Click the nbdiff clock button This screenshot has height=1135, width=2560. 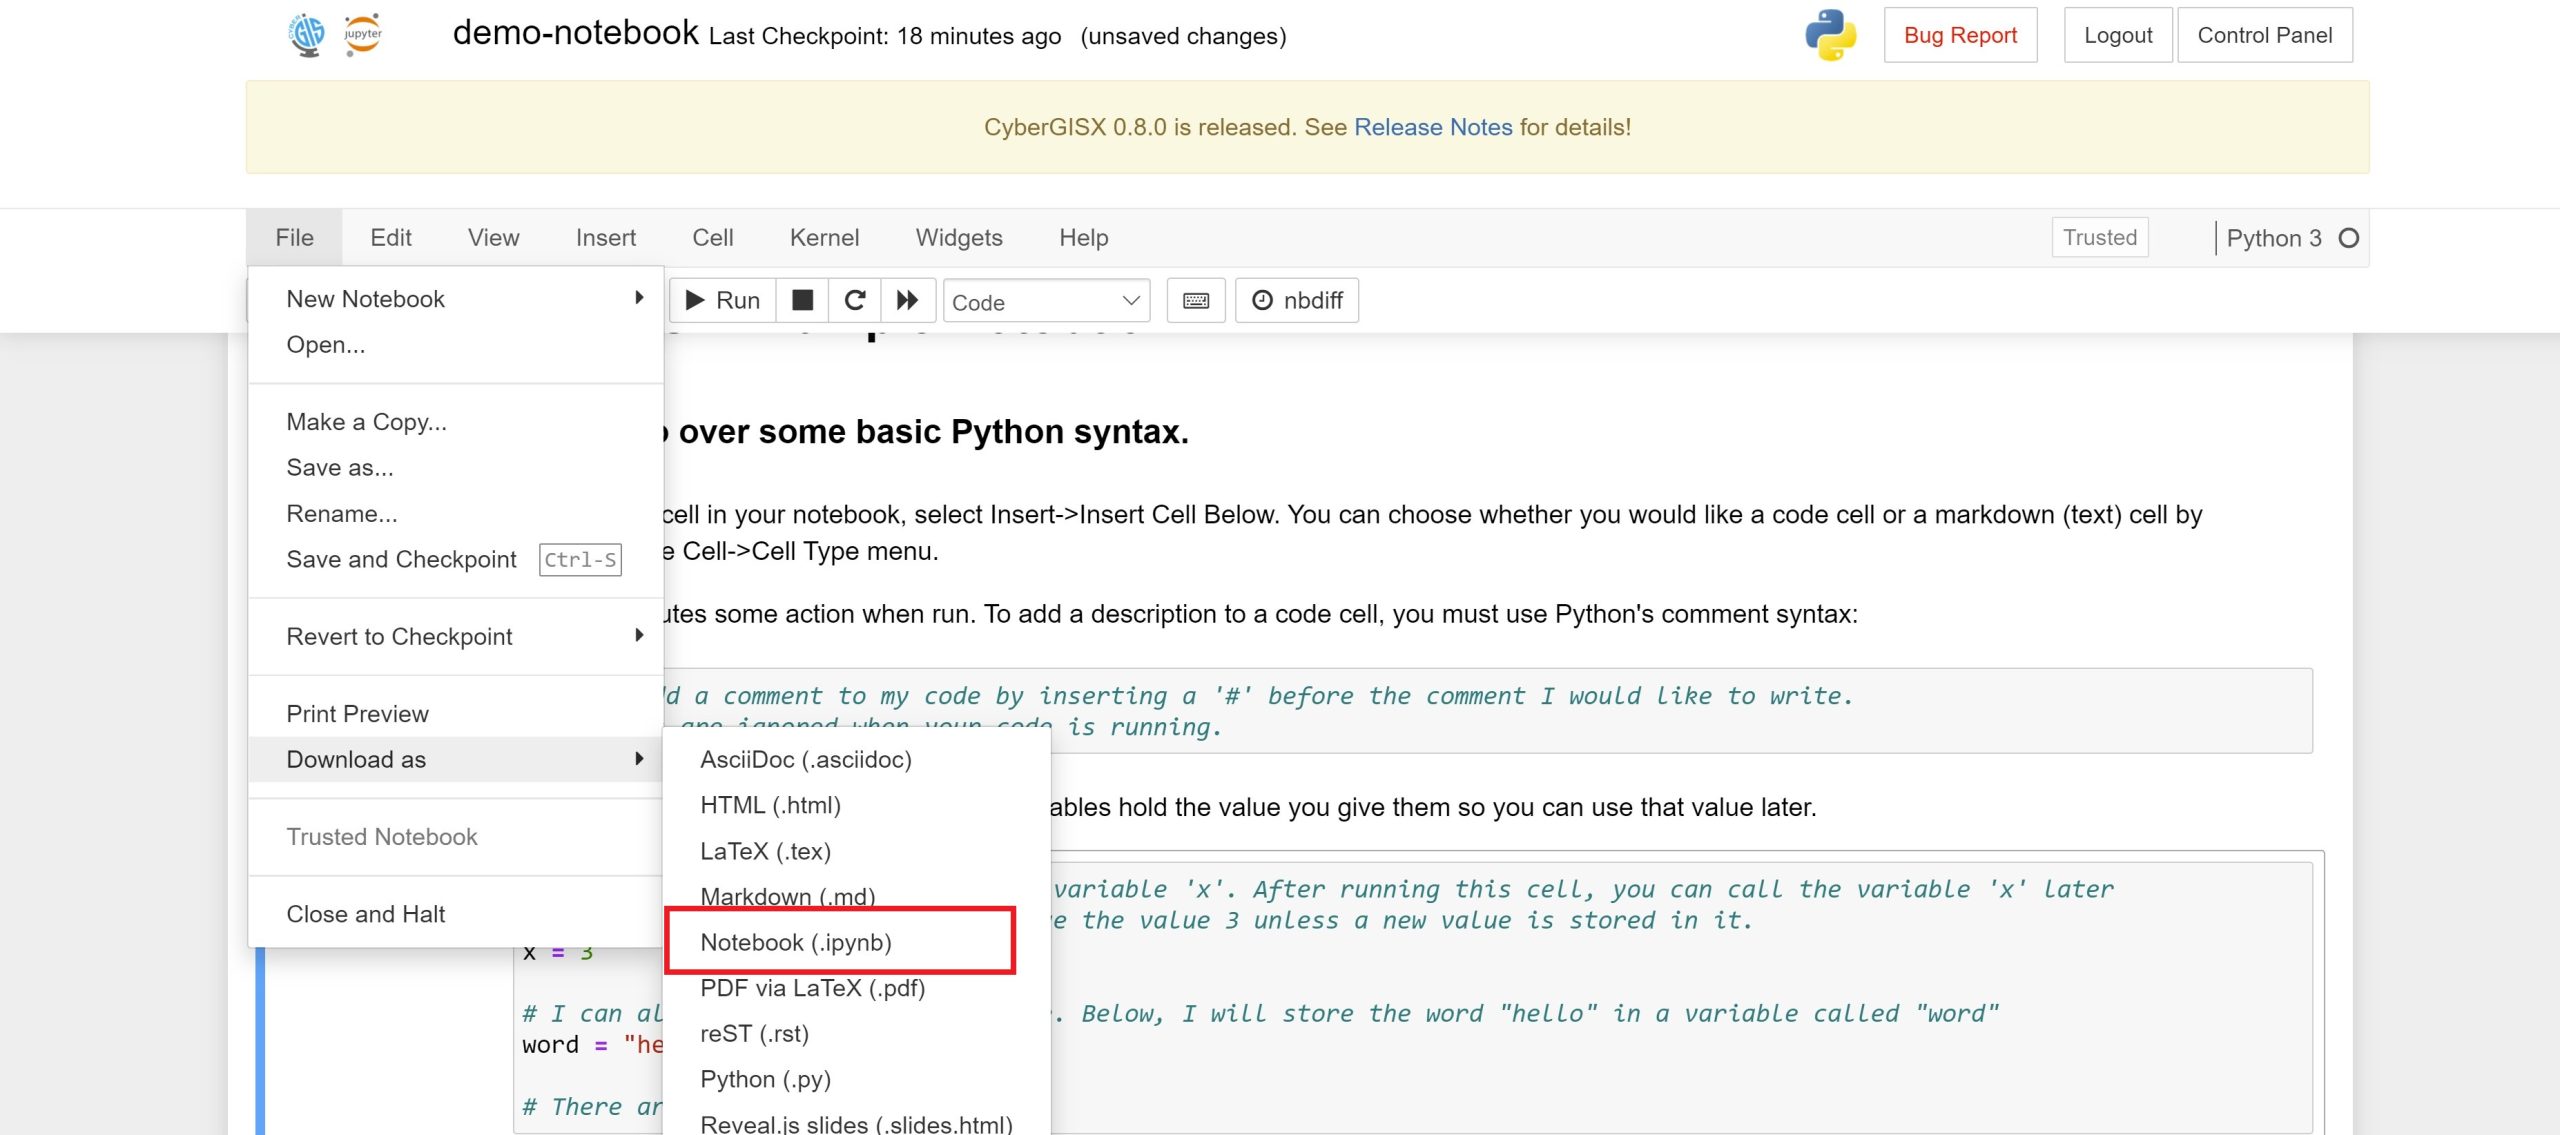pos(1297,300)
